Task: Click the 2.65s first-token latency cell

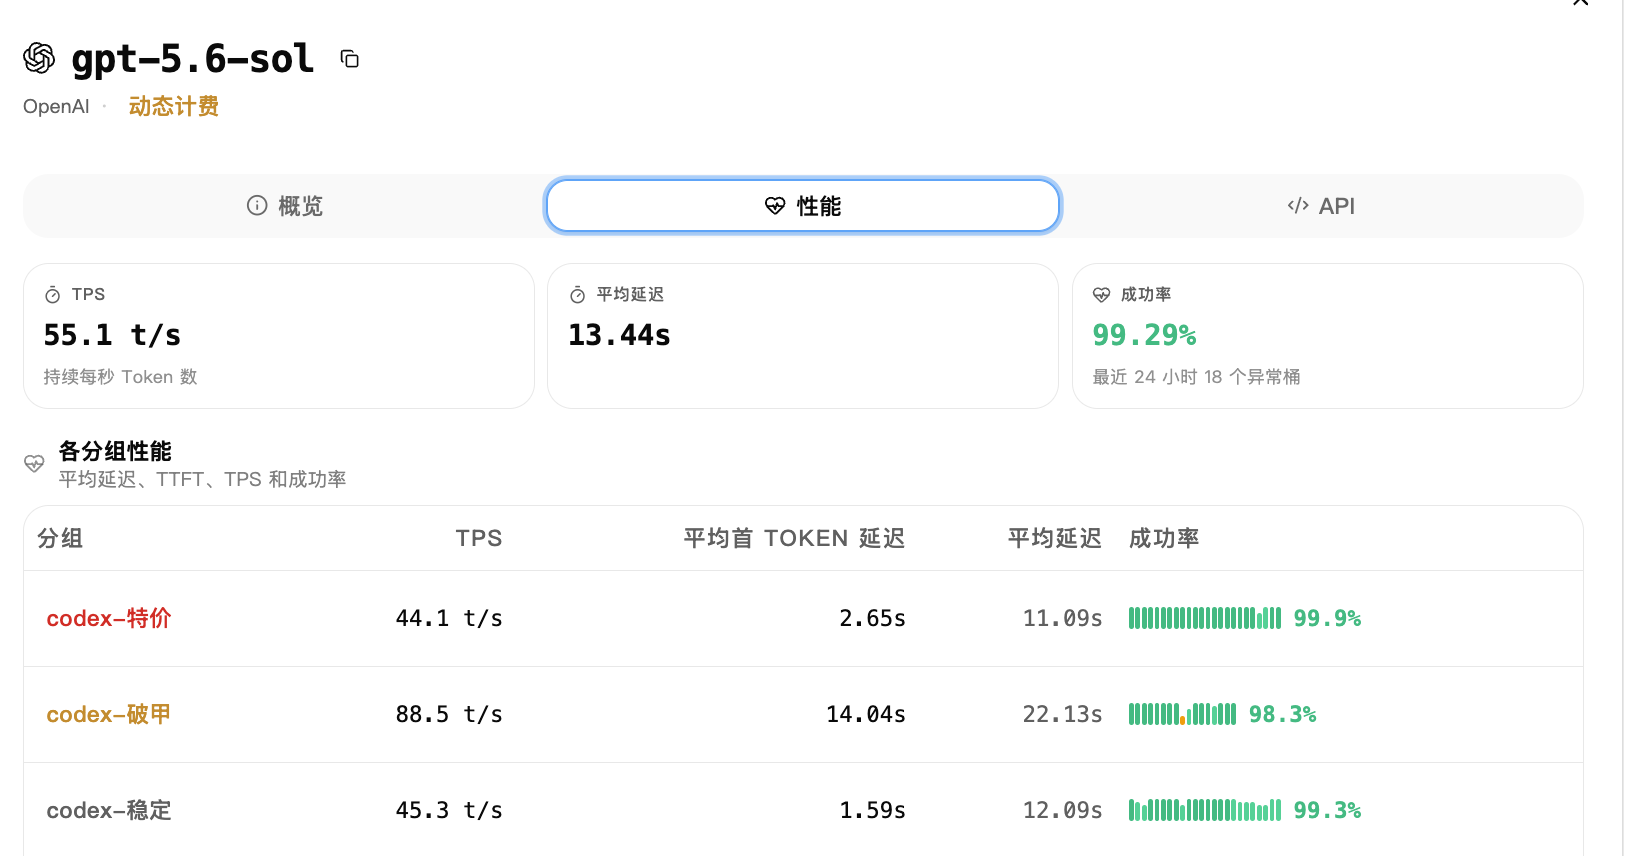Action: point(872,618)
